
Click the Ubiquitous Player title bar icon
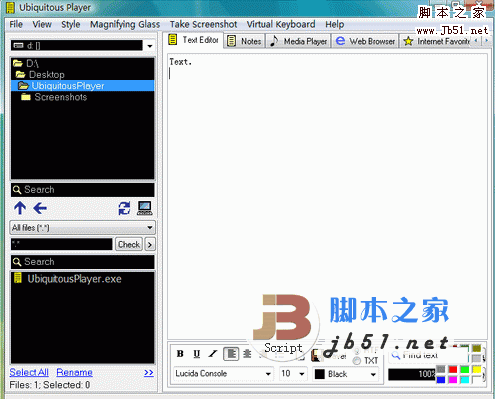pos(11,8)
